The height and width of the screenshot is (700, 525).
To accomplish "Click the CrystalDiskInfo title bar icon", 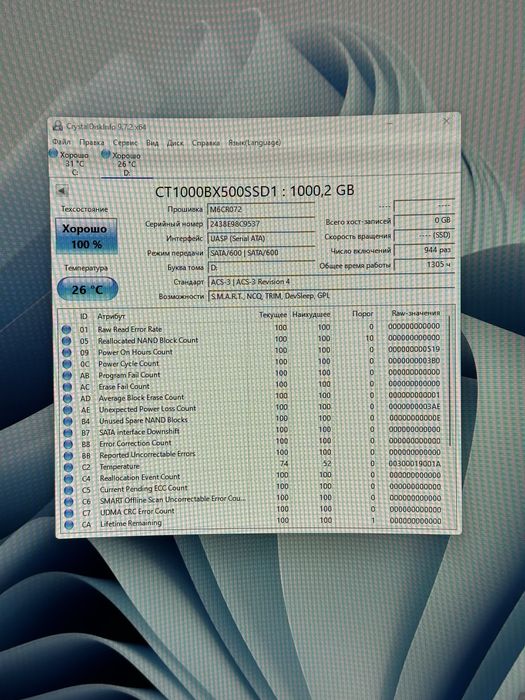I will coord(58,126).
